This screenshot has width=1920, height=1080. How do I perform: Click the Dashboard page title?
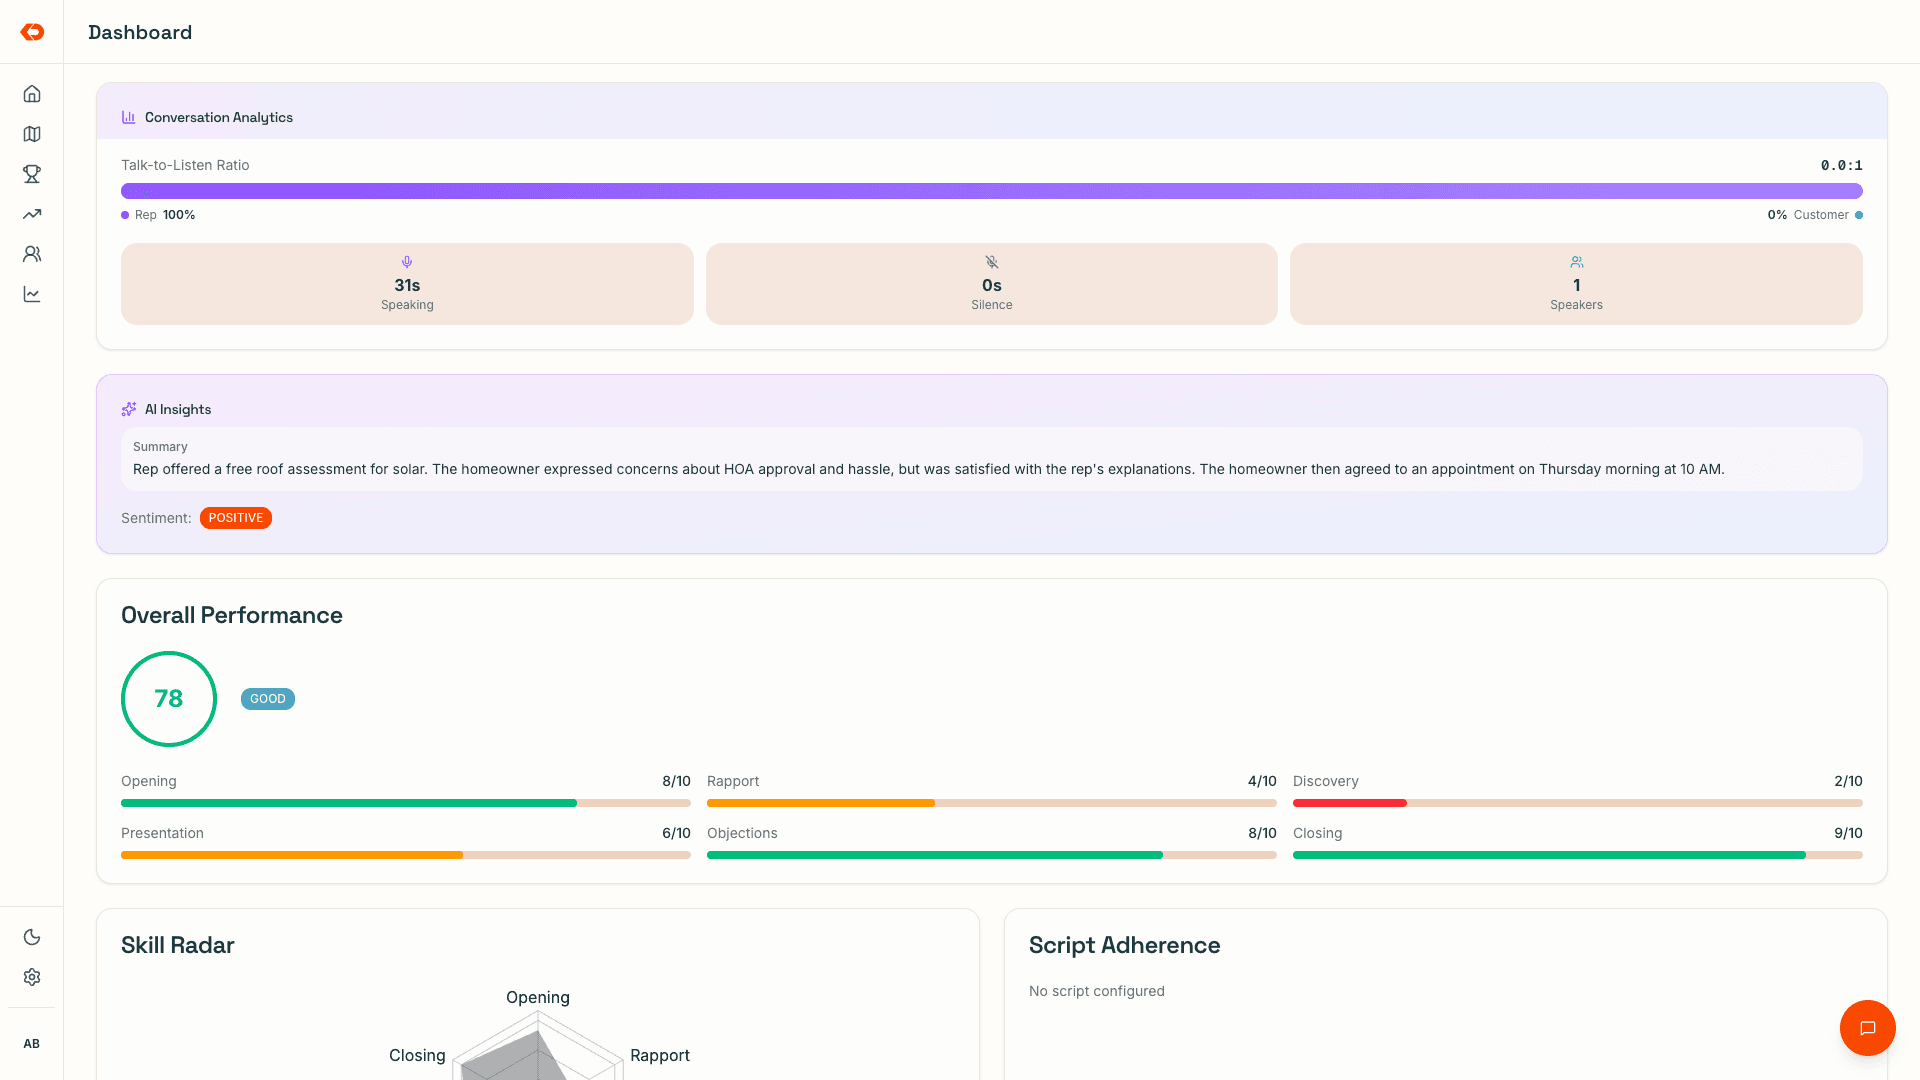point(140,32)
